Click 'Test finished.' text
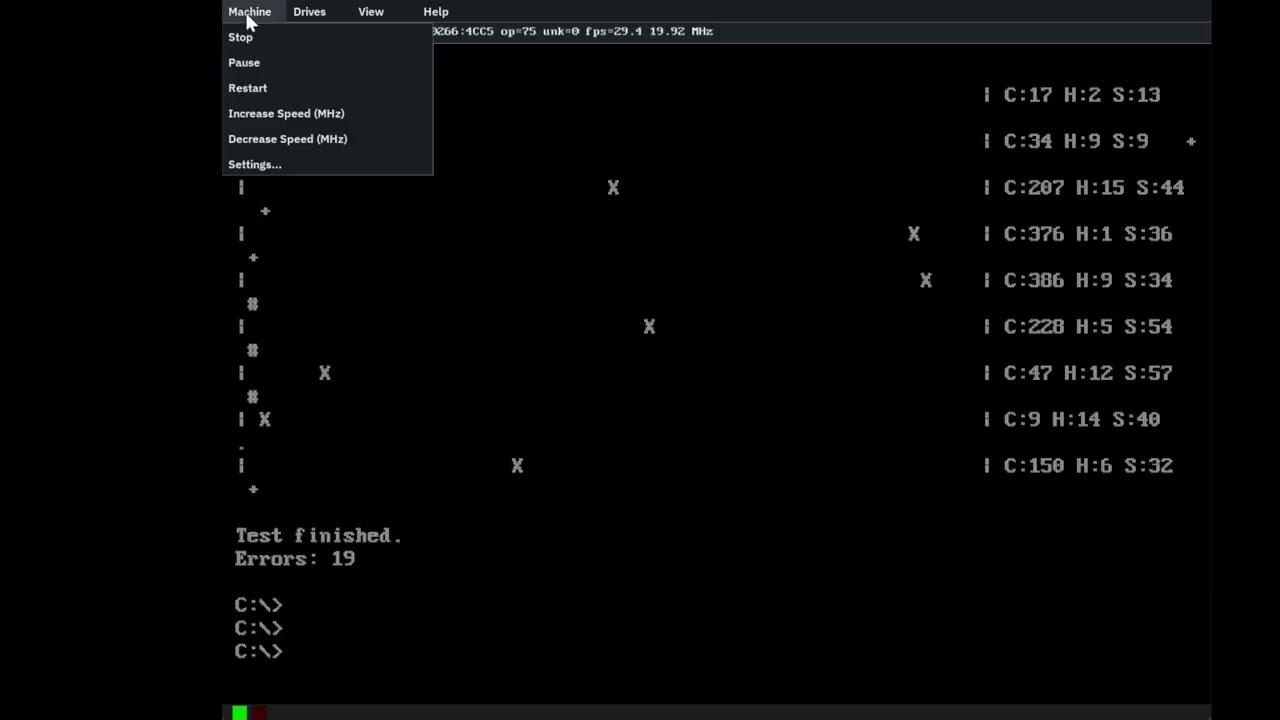This screenshot has width=1280, height=720. point(318,536)
